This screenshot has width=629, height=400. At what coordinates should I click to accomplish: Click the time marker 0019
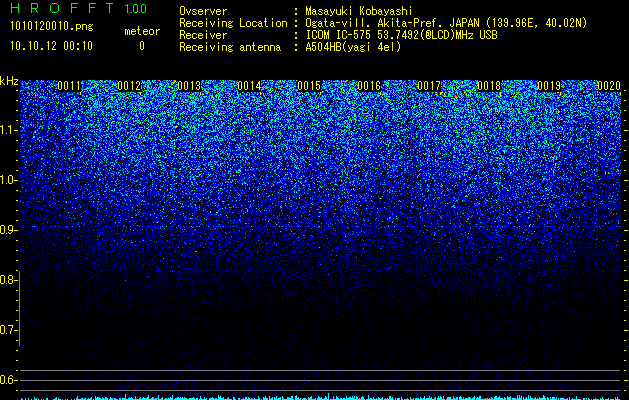(x=549, y=86)
